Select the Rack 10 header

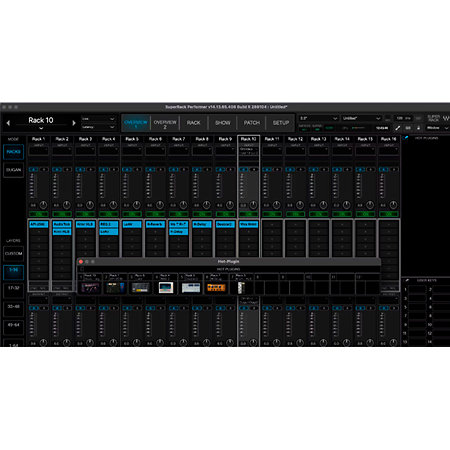[x=249, y=139]
